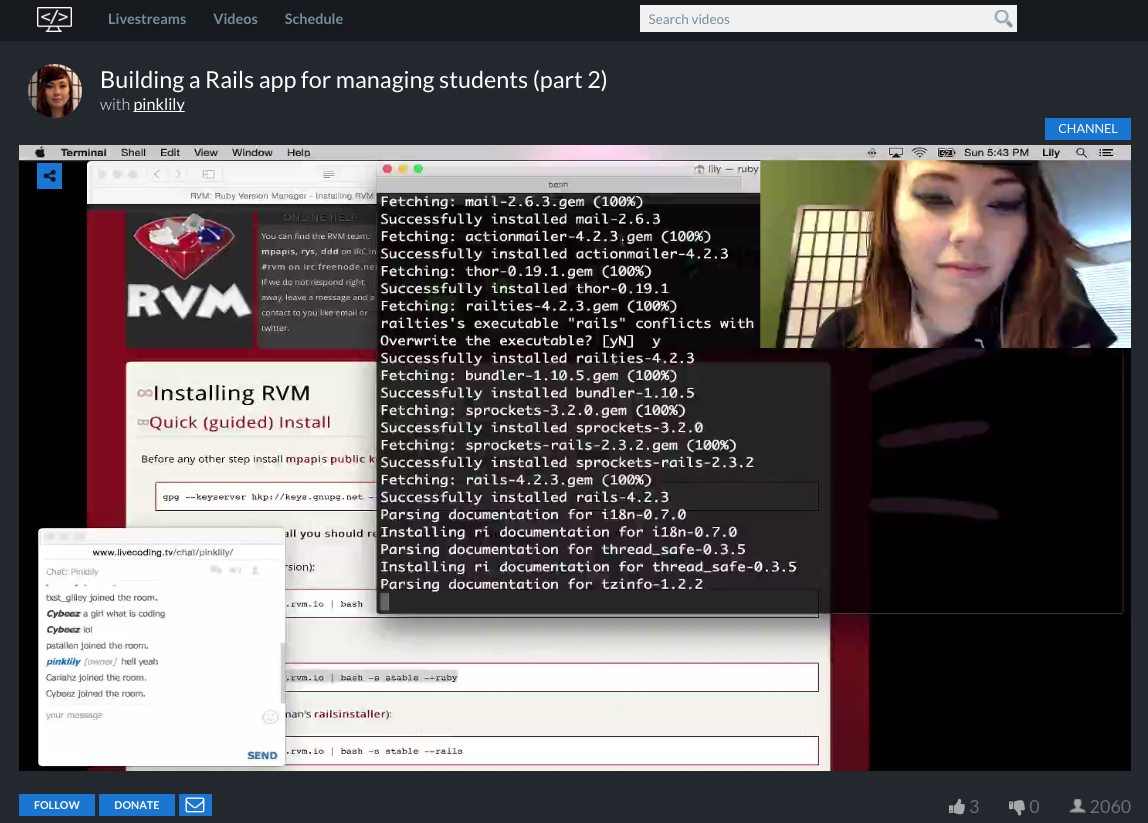Screen dimensions: 1148x823
Task: Click the bash -s stable --ruby command
Action: coord(398,678)
